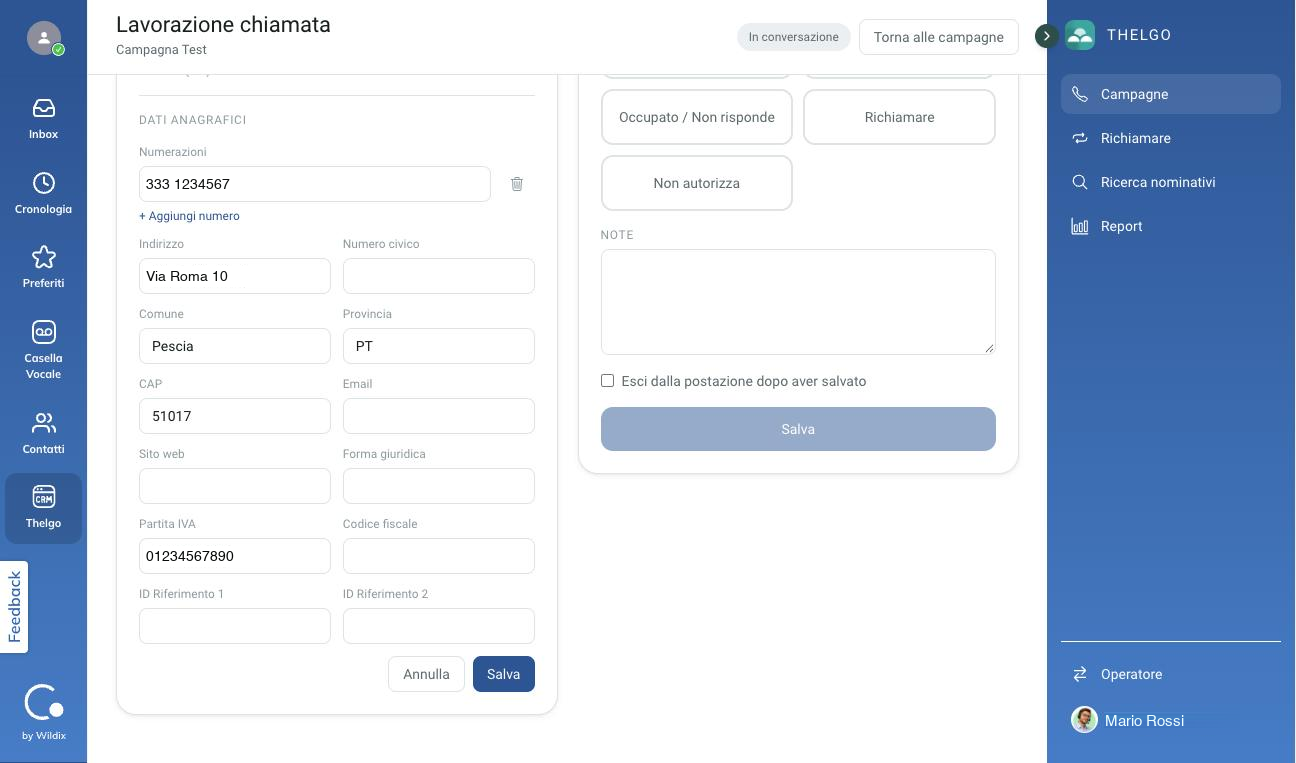Click the Indirizzo field Via Roma 10
The width and height of the screenshot is (1296, 763).
tap(235, 276)
